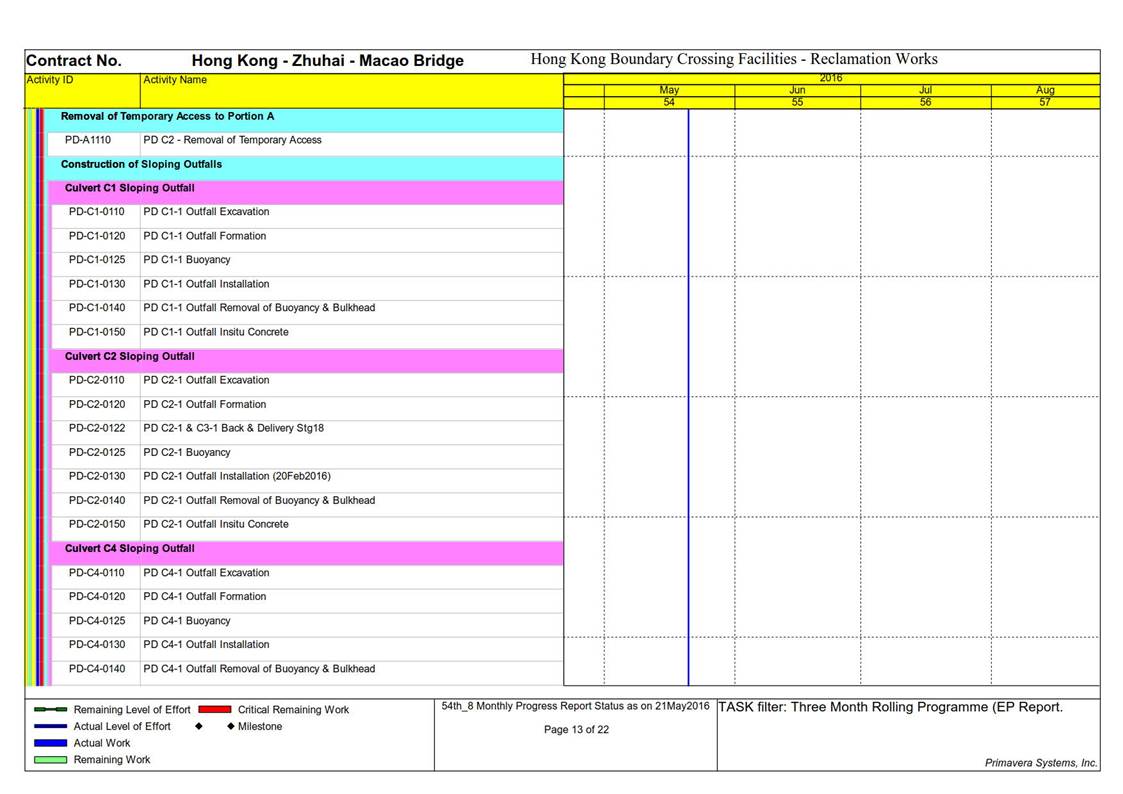Click the green Remaining Level of Effort legend bar

[x=51, y=710]
